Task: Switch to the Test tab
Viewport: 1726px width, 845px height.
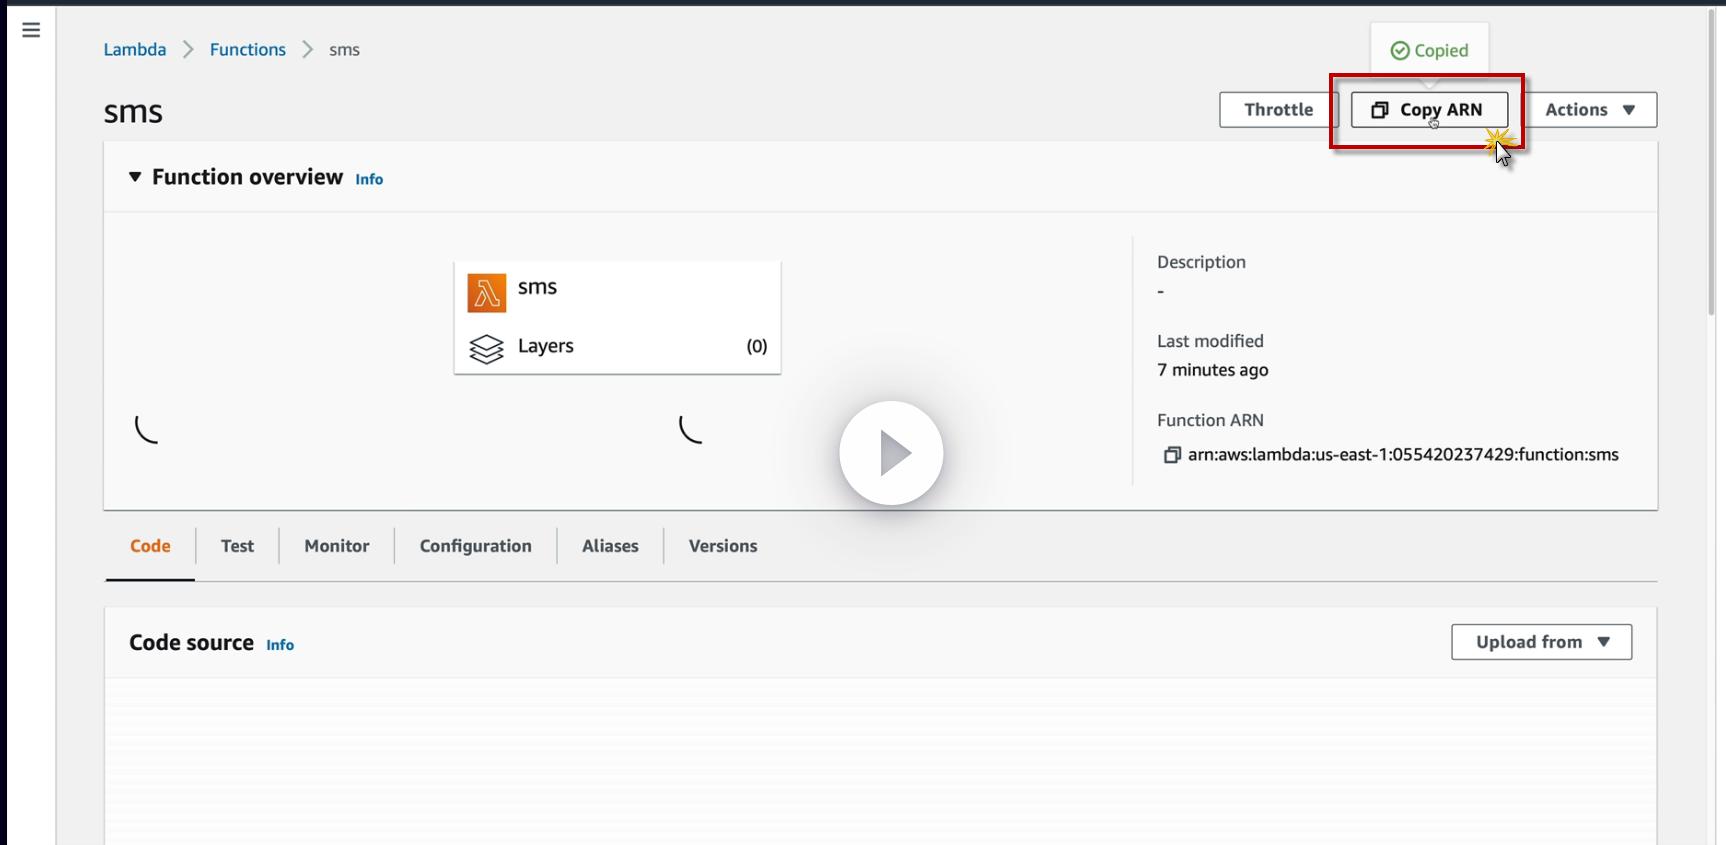Action: [x=237, y=546]
